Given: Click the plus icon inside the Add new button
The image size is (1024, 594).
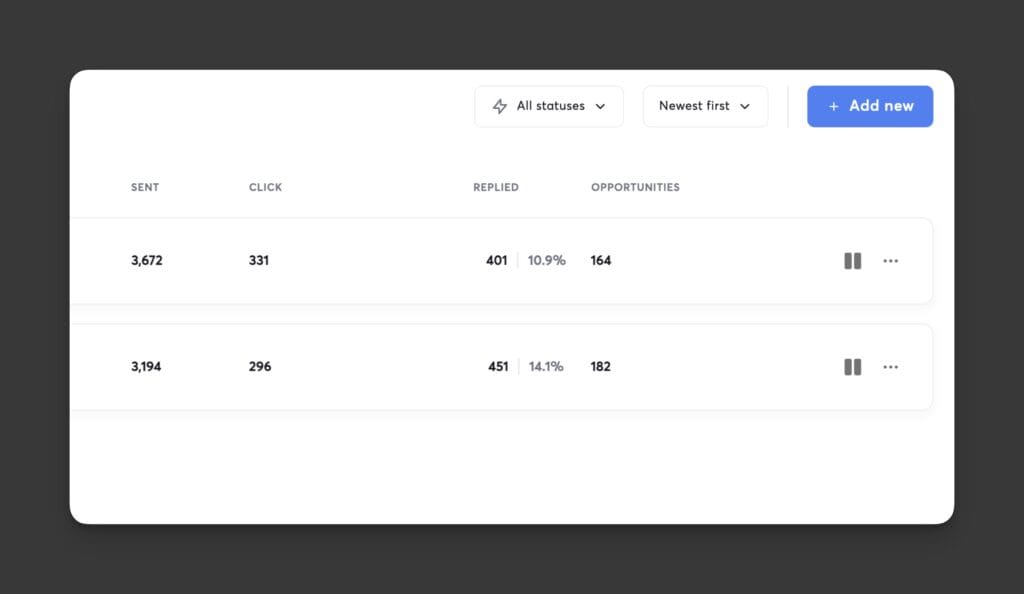Looking at the screenshot, I should pos(832,106).
